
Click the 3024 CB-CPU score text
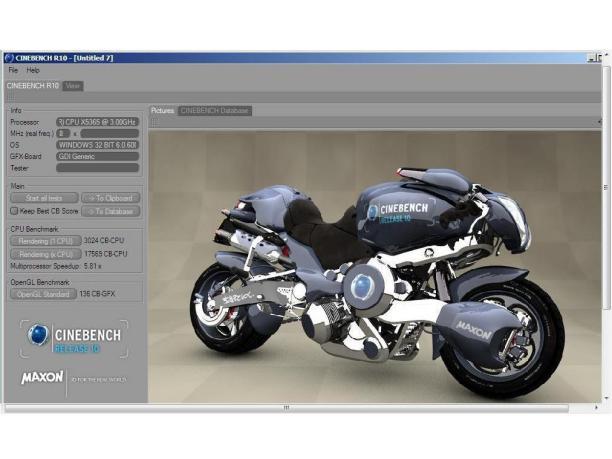tap(104, 241)
